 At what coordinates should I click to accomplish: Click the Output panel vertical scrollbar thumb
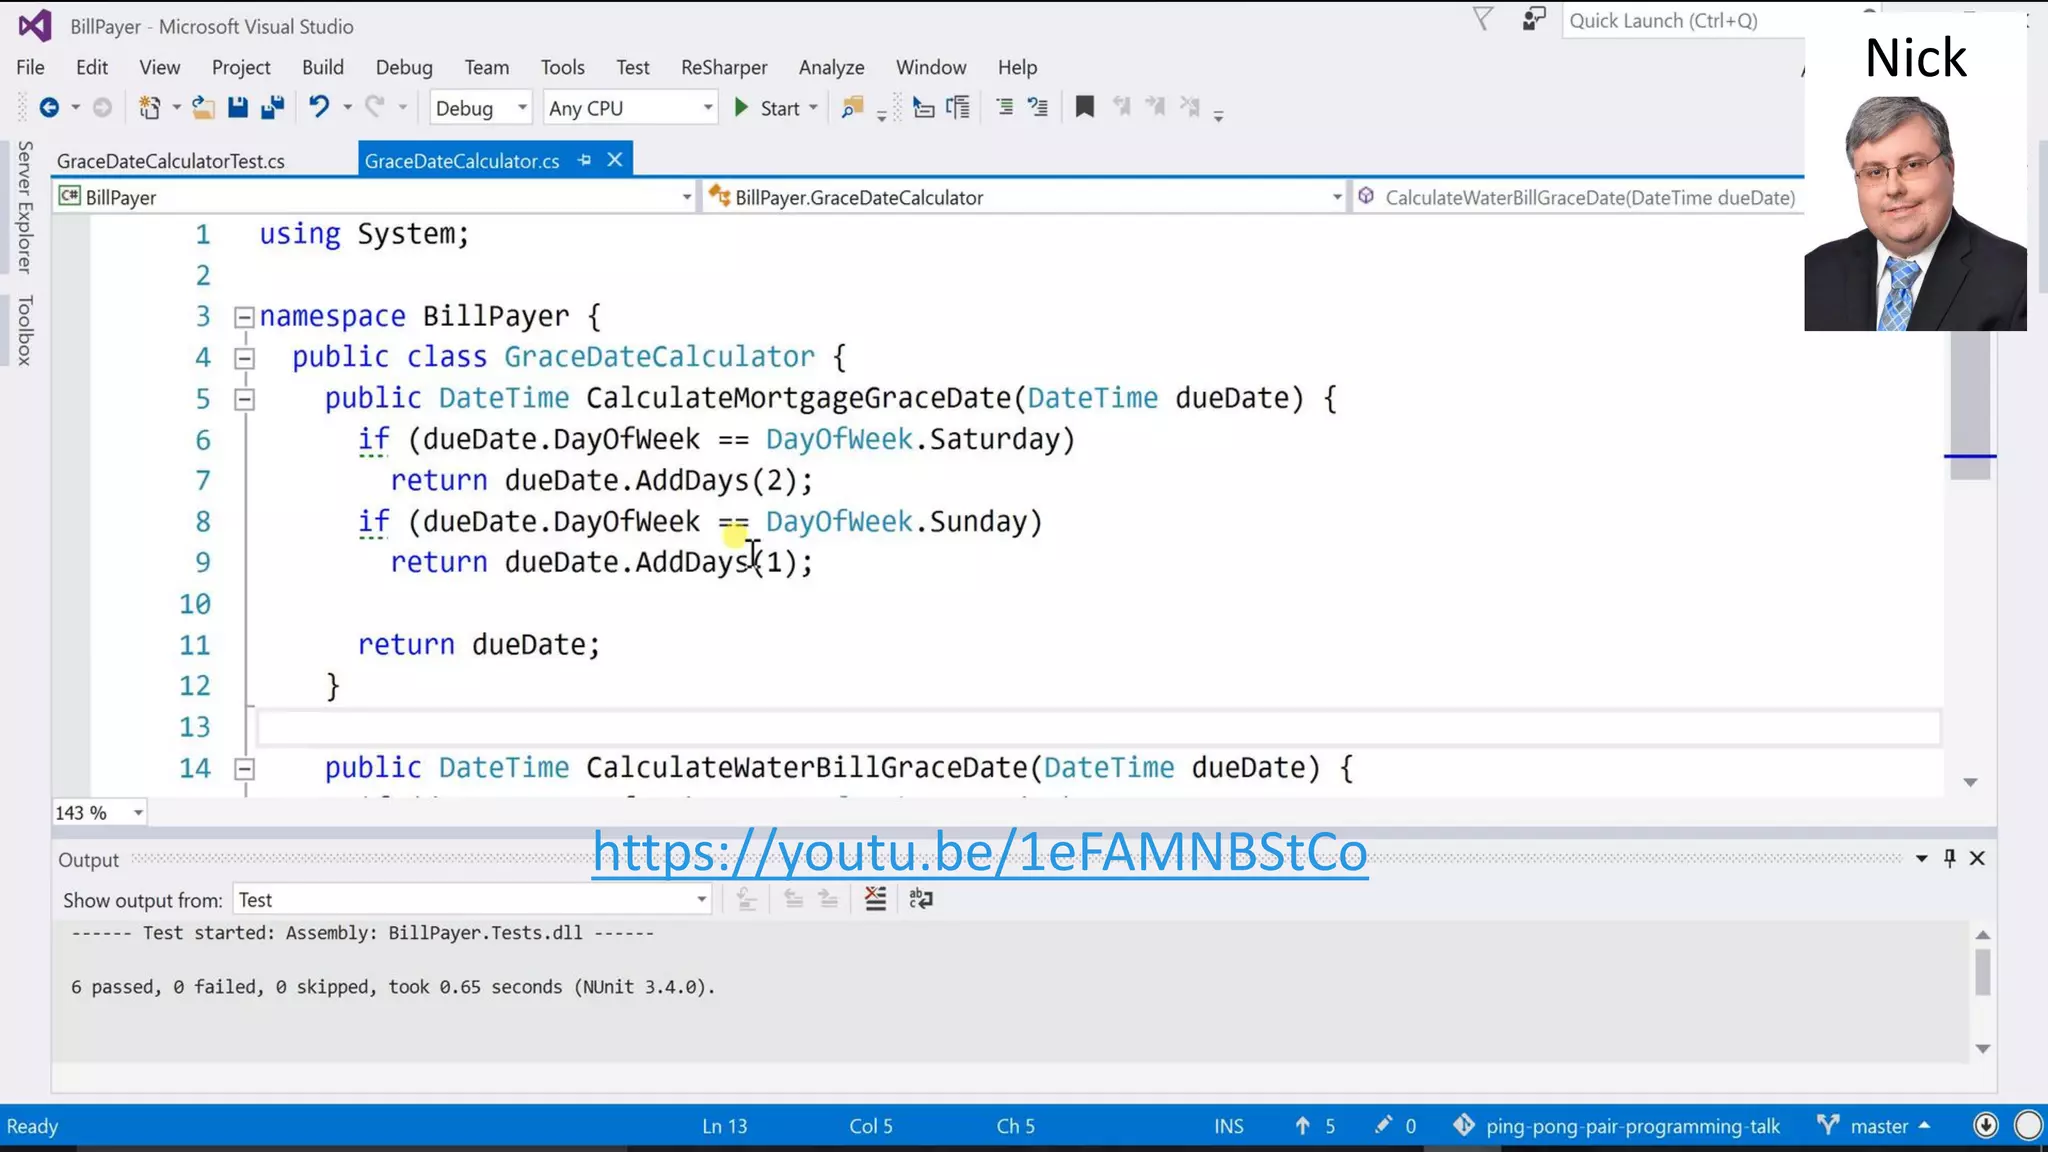[1983, 972]
